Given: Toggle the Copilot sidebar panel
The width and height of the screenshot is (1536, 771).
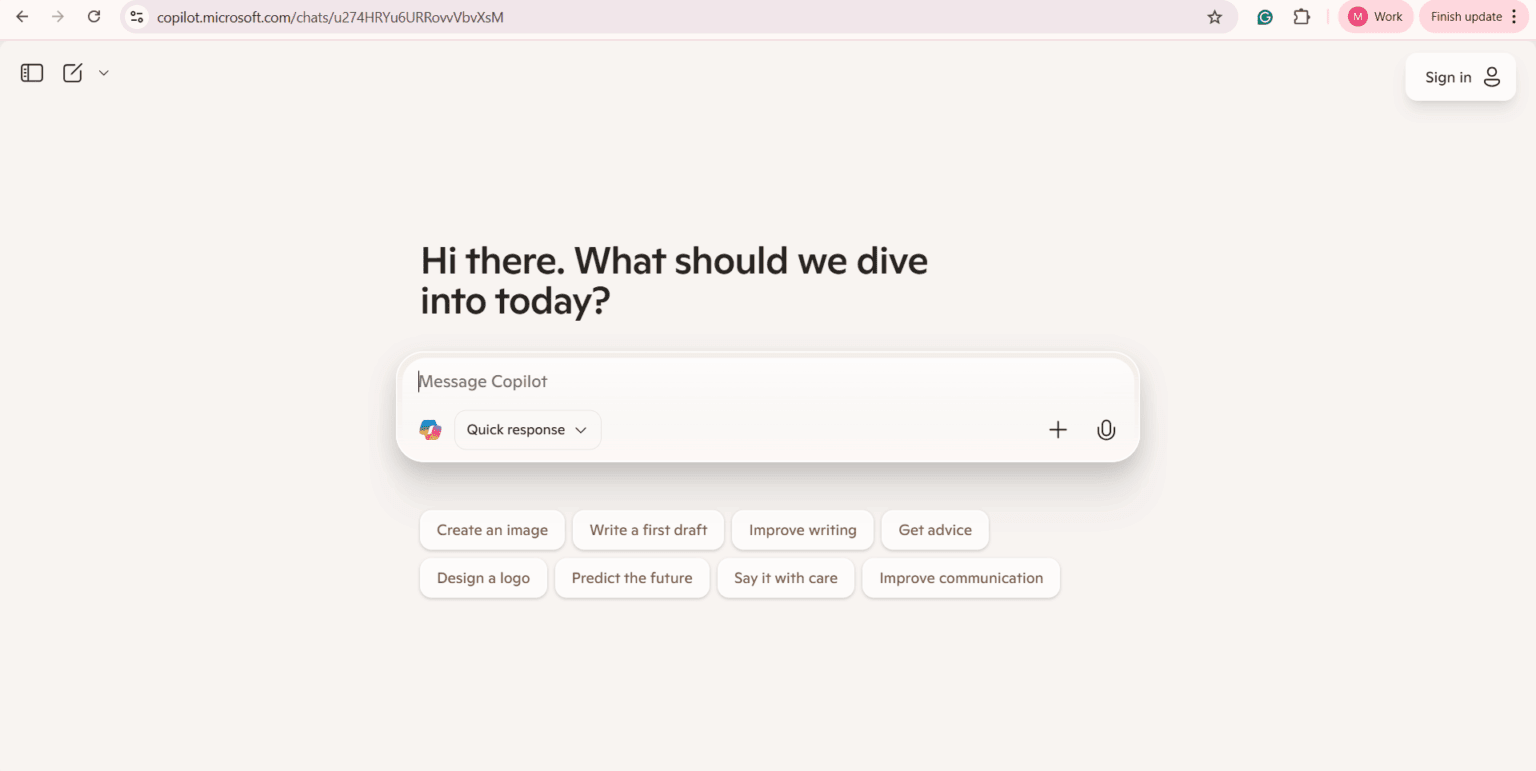Looking at the screenshot, I should (x=32, y=73).
